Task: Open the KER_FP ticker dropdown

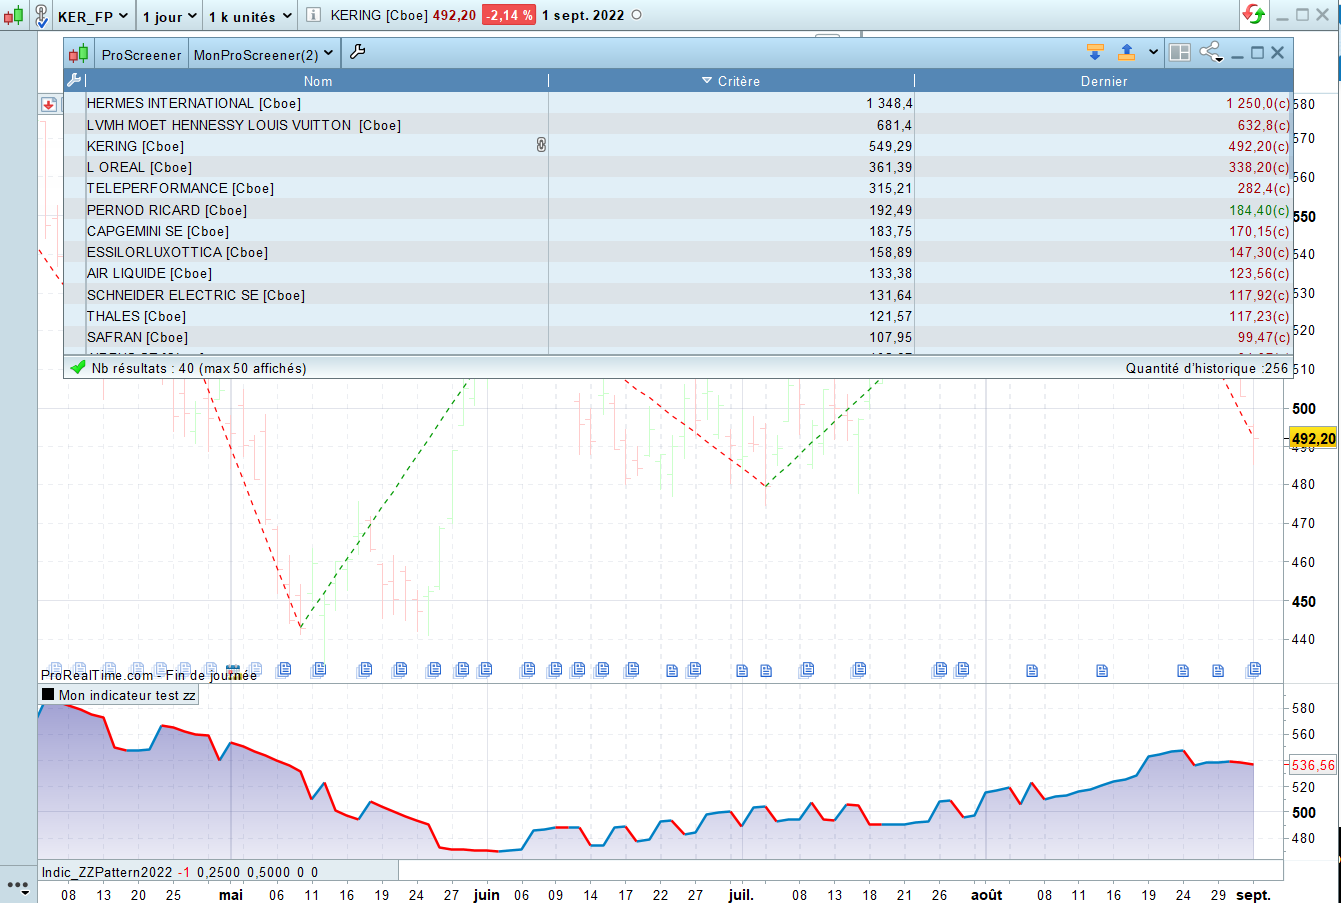Action: pos(92,16)
